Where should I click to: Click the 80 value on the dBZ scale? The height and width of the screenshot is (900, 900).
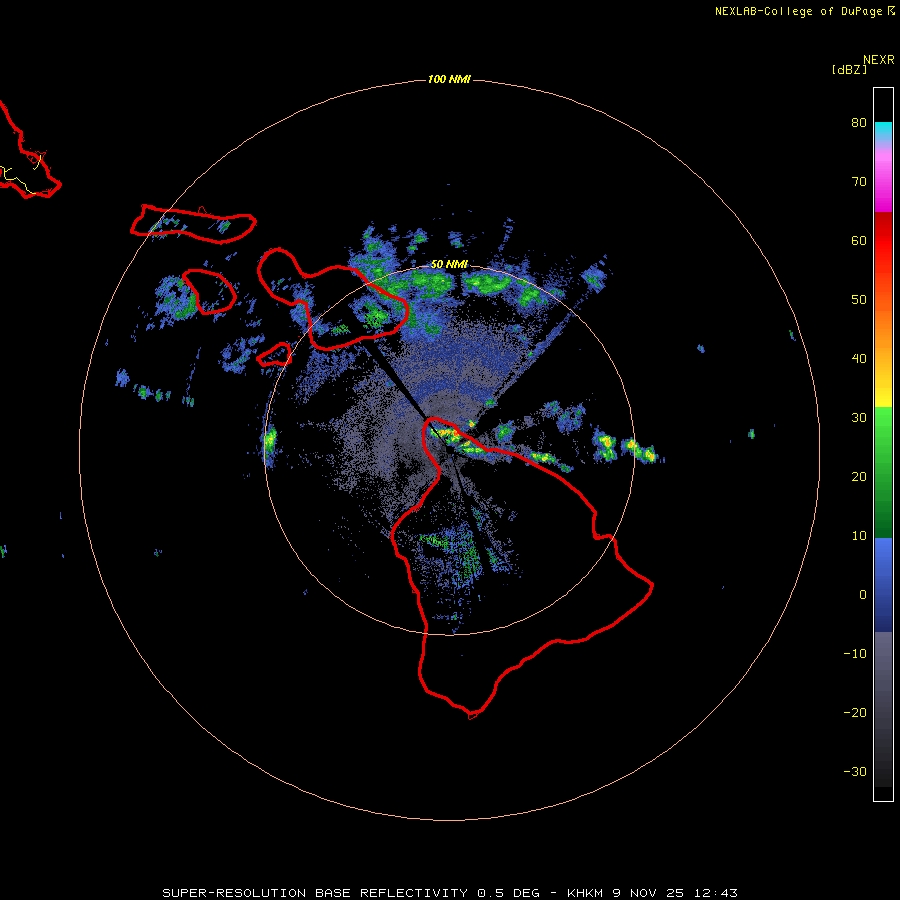tap(859, 123)
